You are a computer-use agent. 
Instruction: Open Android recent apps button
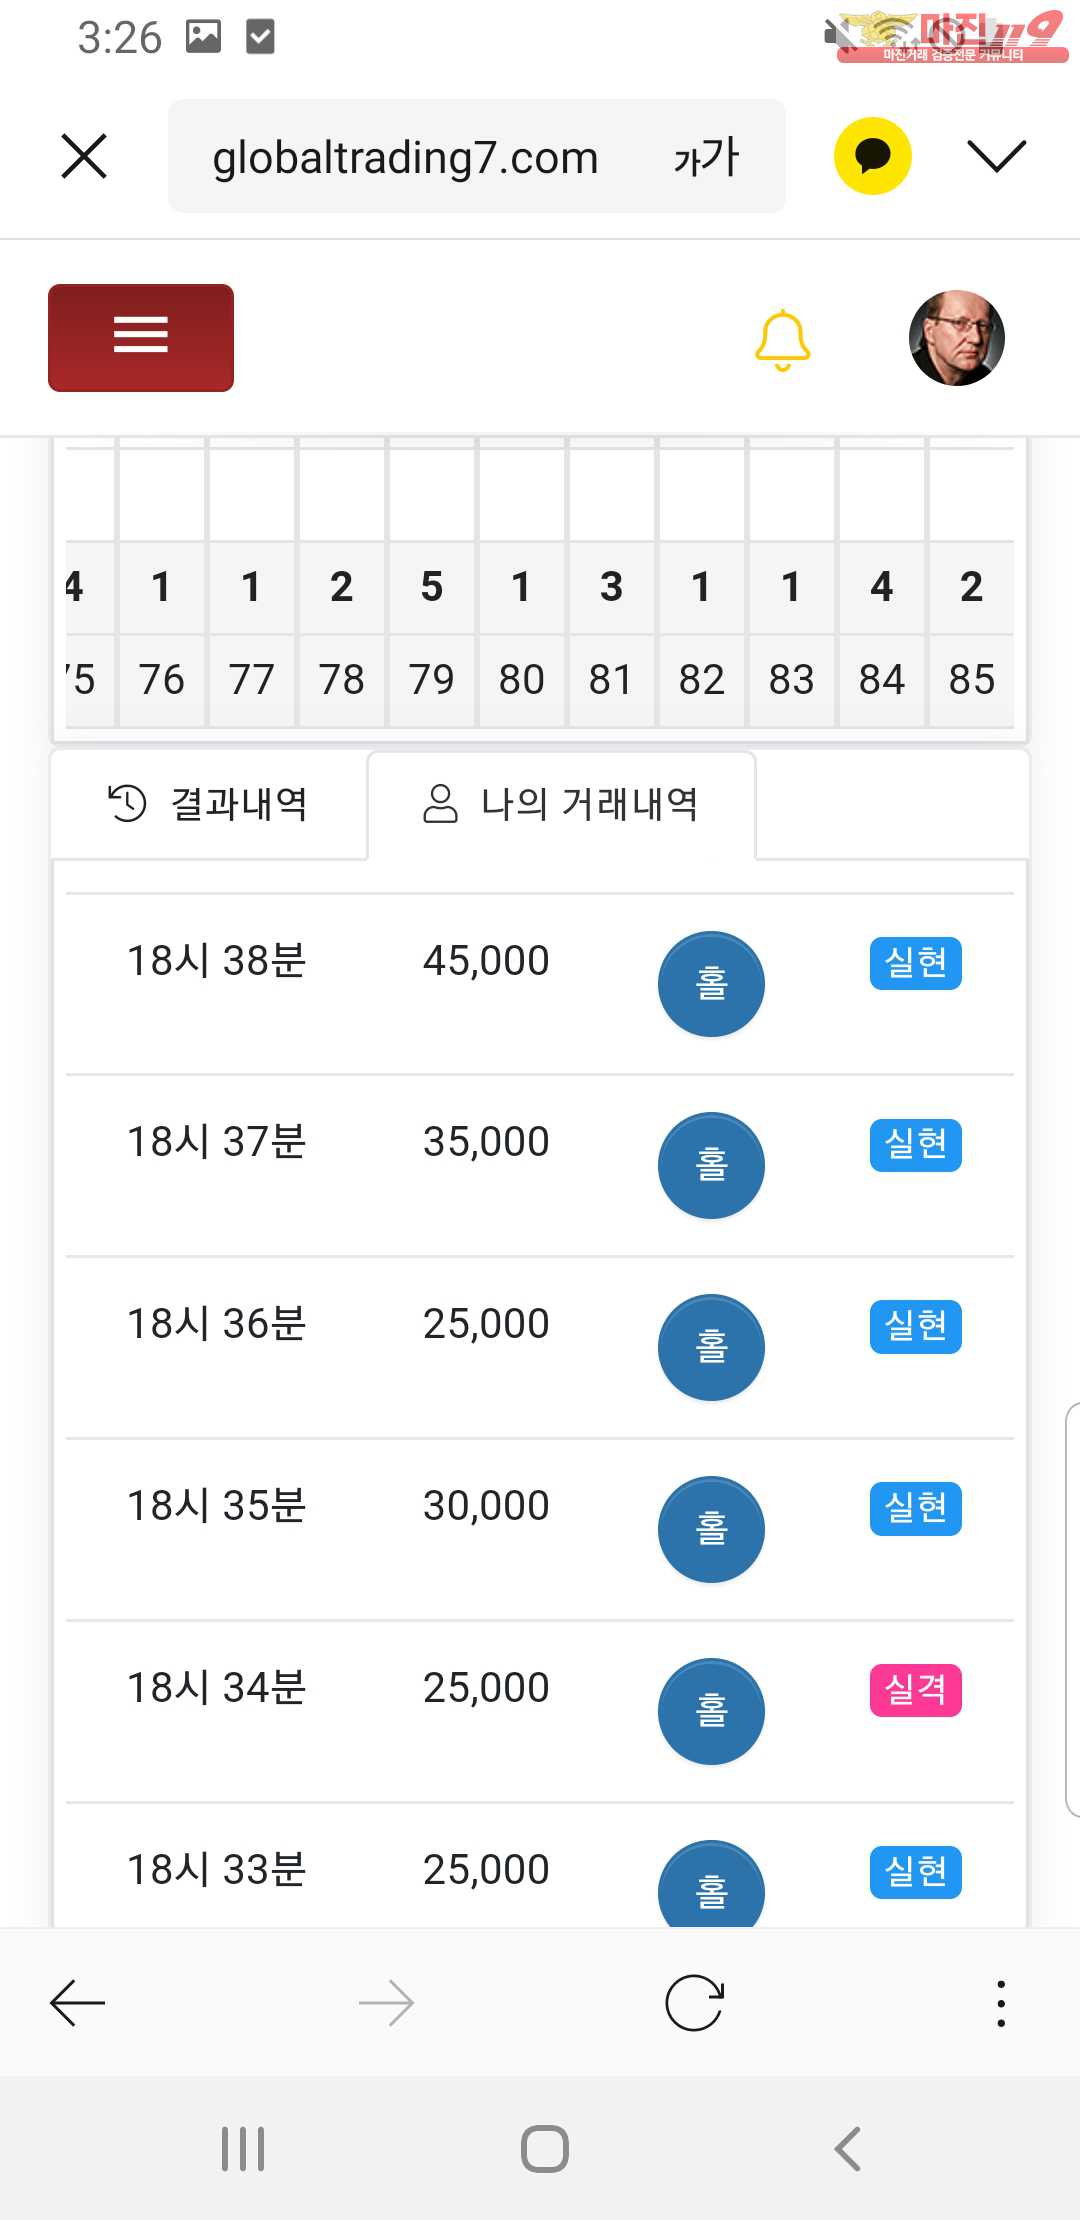tap(243, 2148)
